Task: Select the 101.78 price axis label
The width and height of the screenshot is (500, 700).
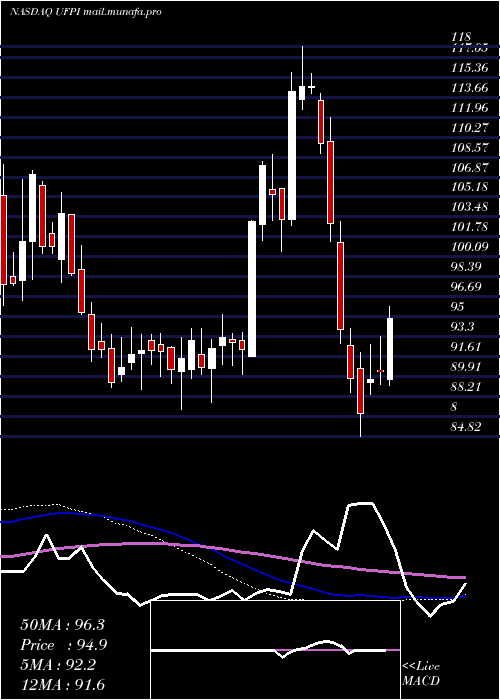Action: 470,227
